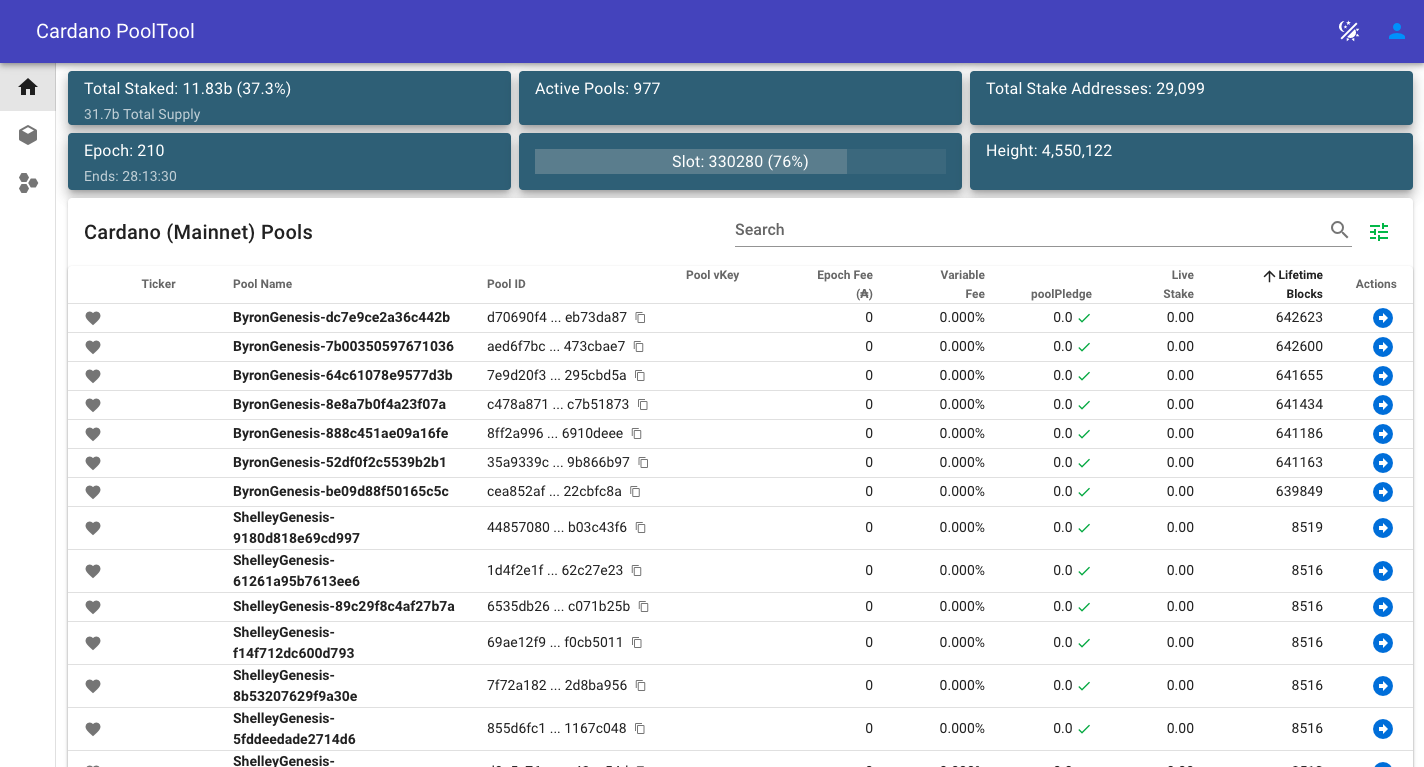Copy pool ID 7e9d20f3 ... 295cbd5a
The height and width of the screenshot is (767, 1424).
coord(640,376)
